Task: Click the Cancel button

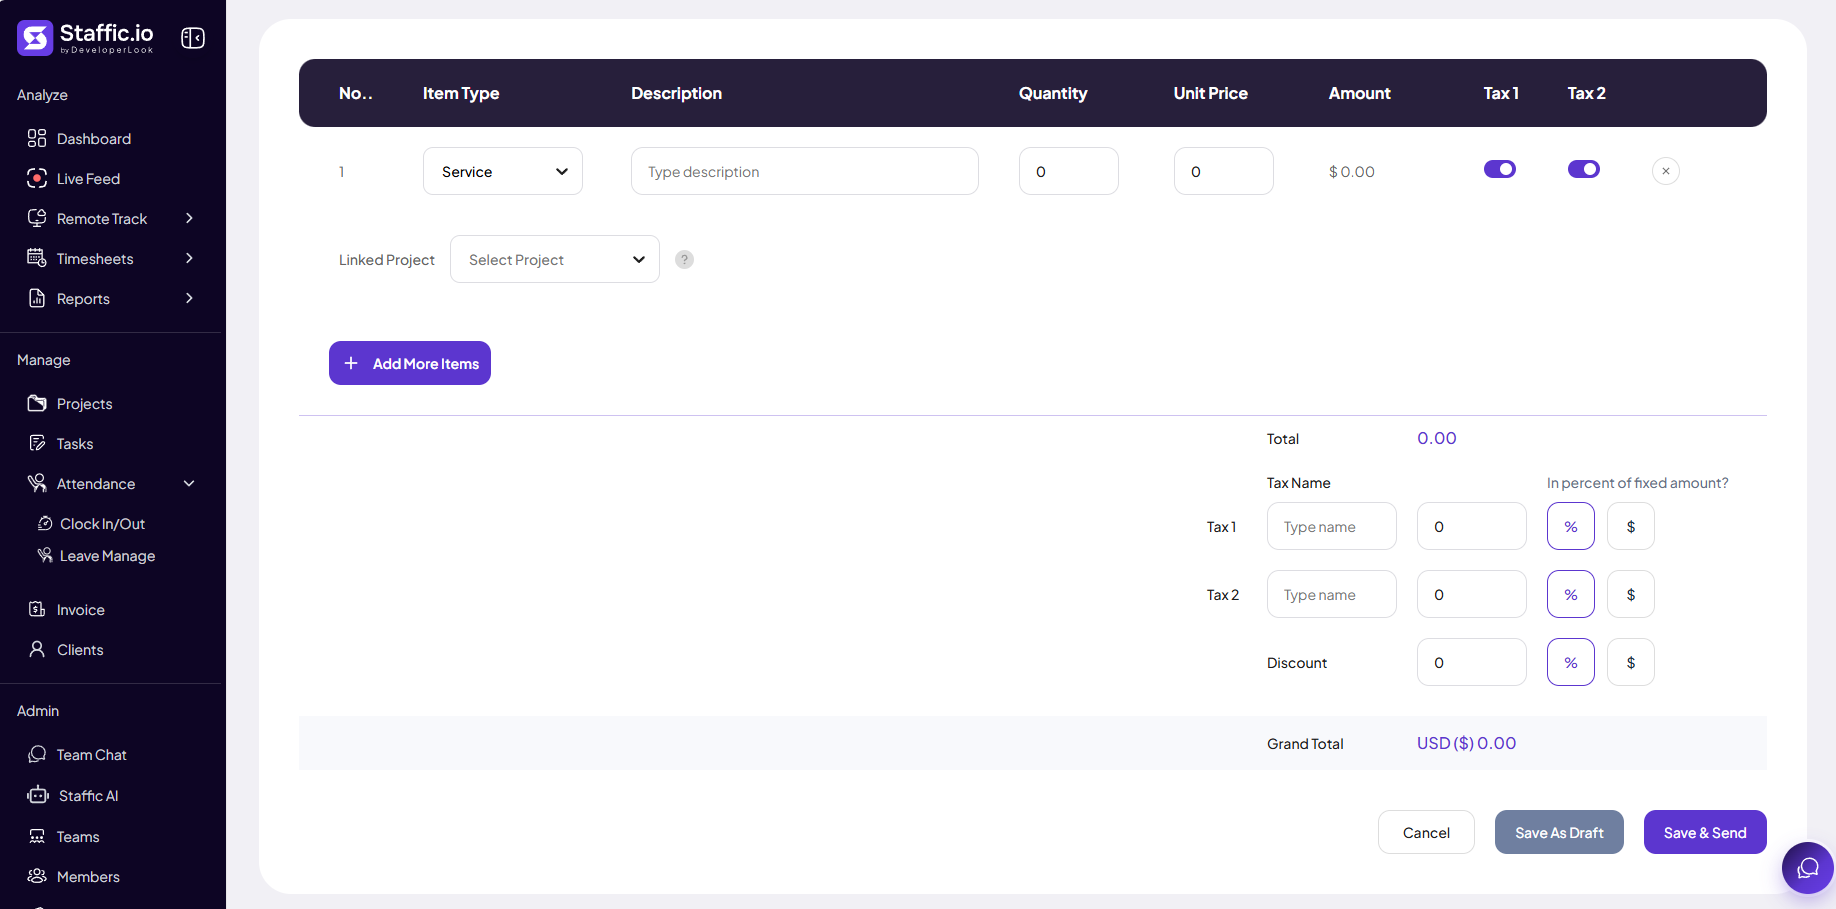Action: click(1426, 832)
